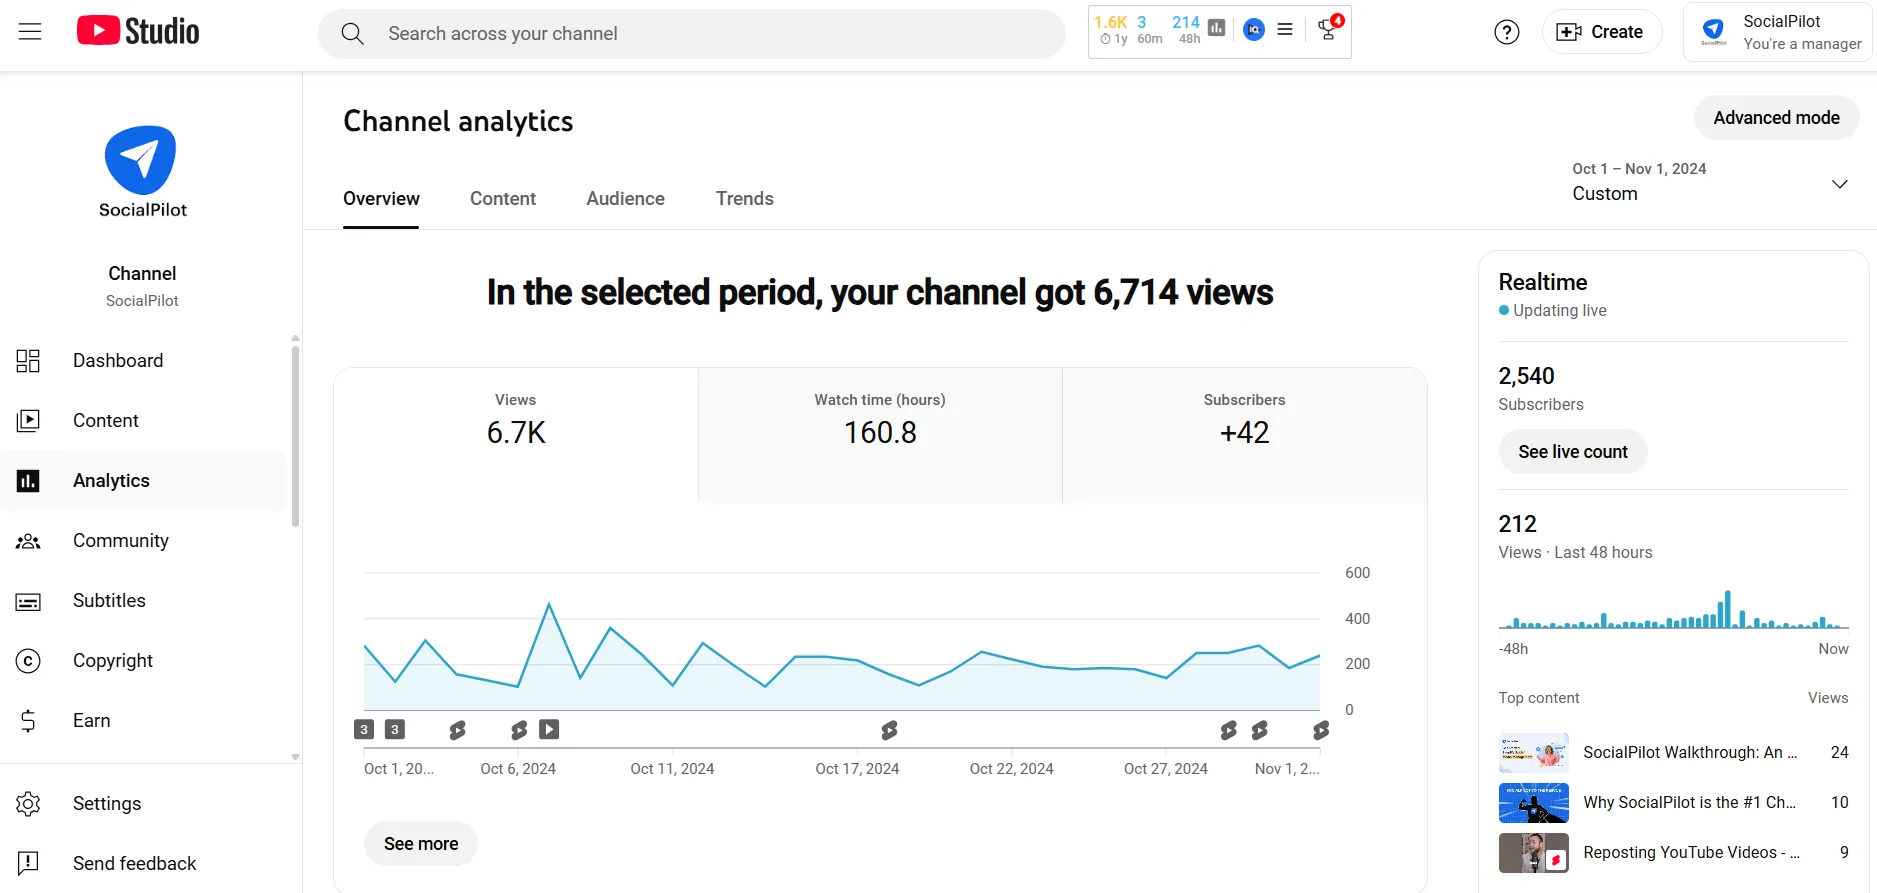Click the Create button
1877x893 pixels.
[x=1601, y=32]
